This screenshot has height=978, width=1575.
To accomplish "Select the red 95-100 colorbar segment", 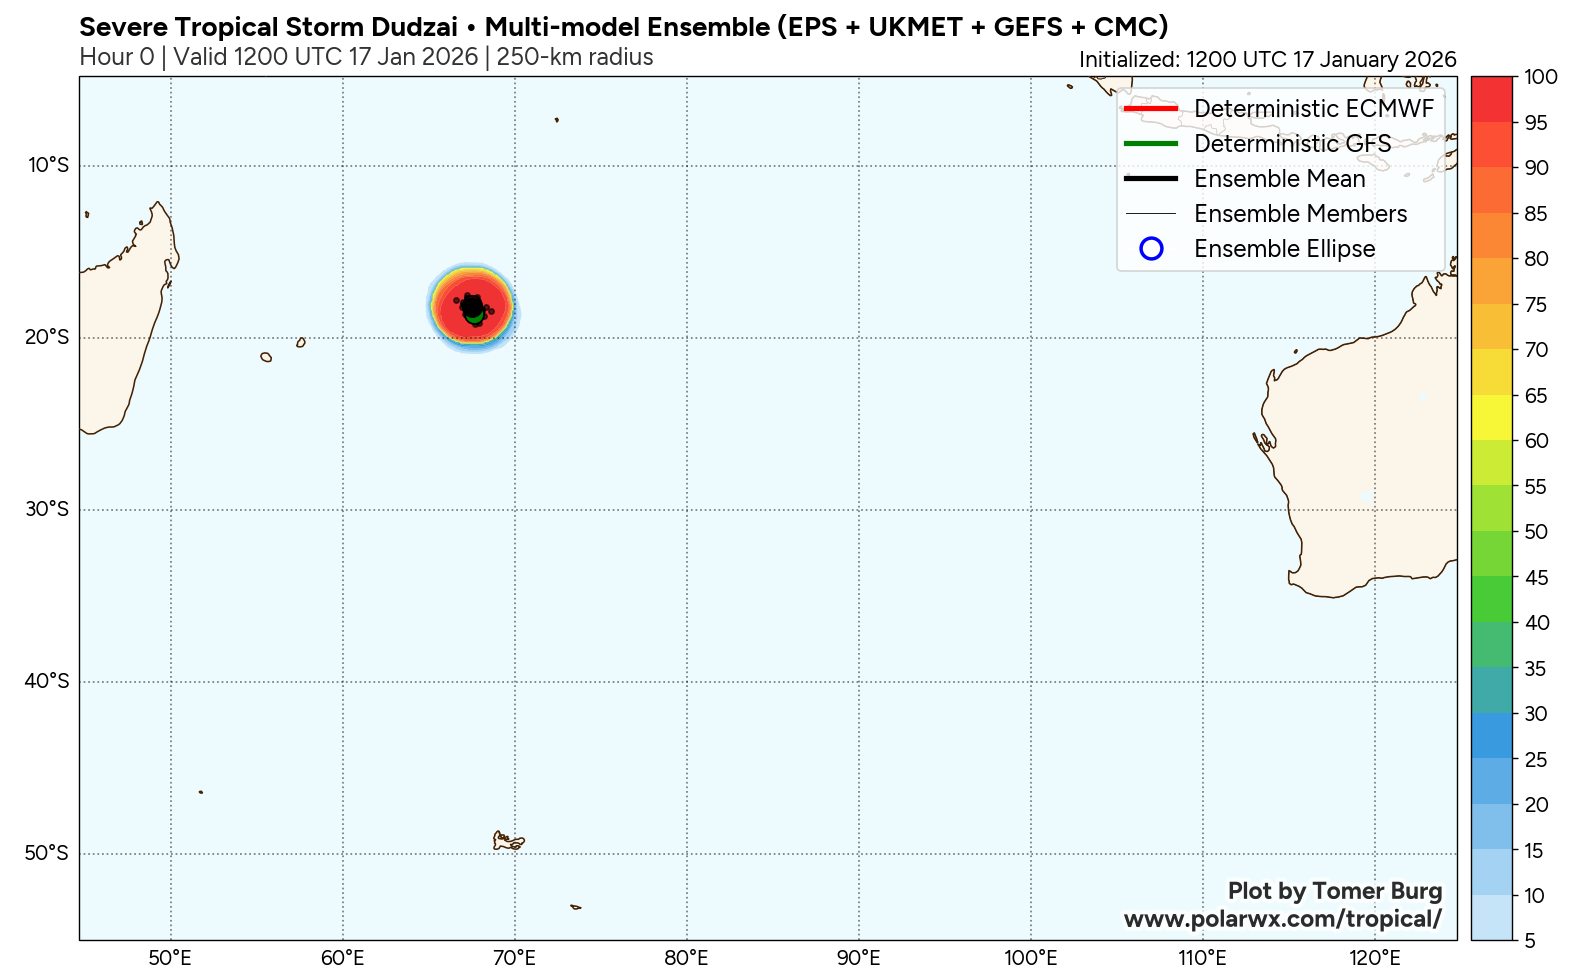I will (x=1491, y=99).
